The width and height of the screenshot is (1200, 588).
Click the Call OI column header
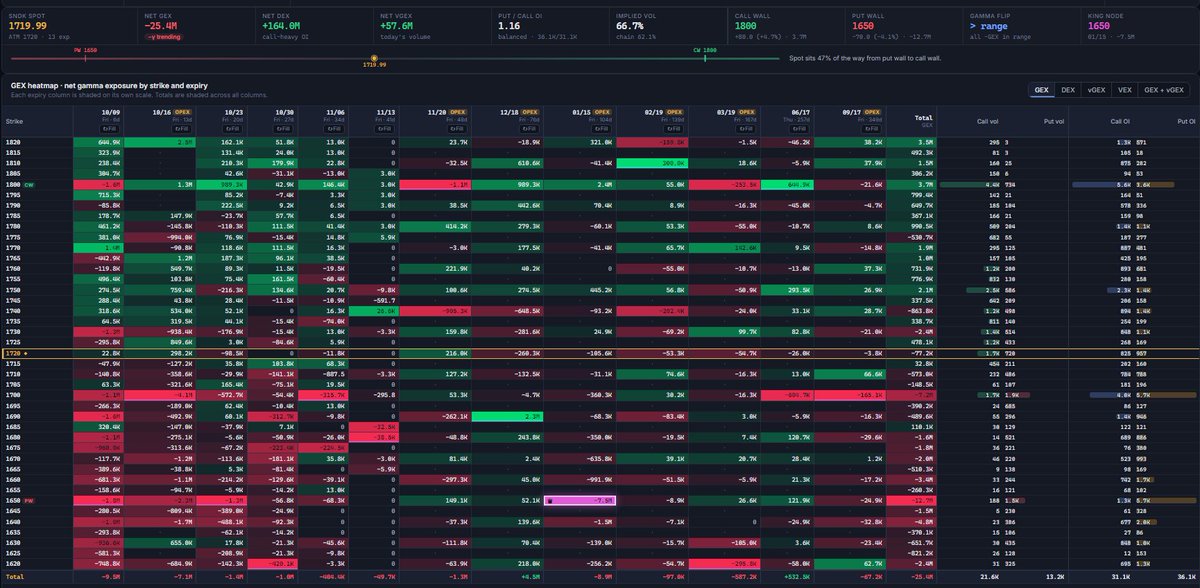[1118, 120]
